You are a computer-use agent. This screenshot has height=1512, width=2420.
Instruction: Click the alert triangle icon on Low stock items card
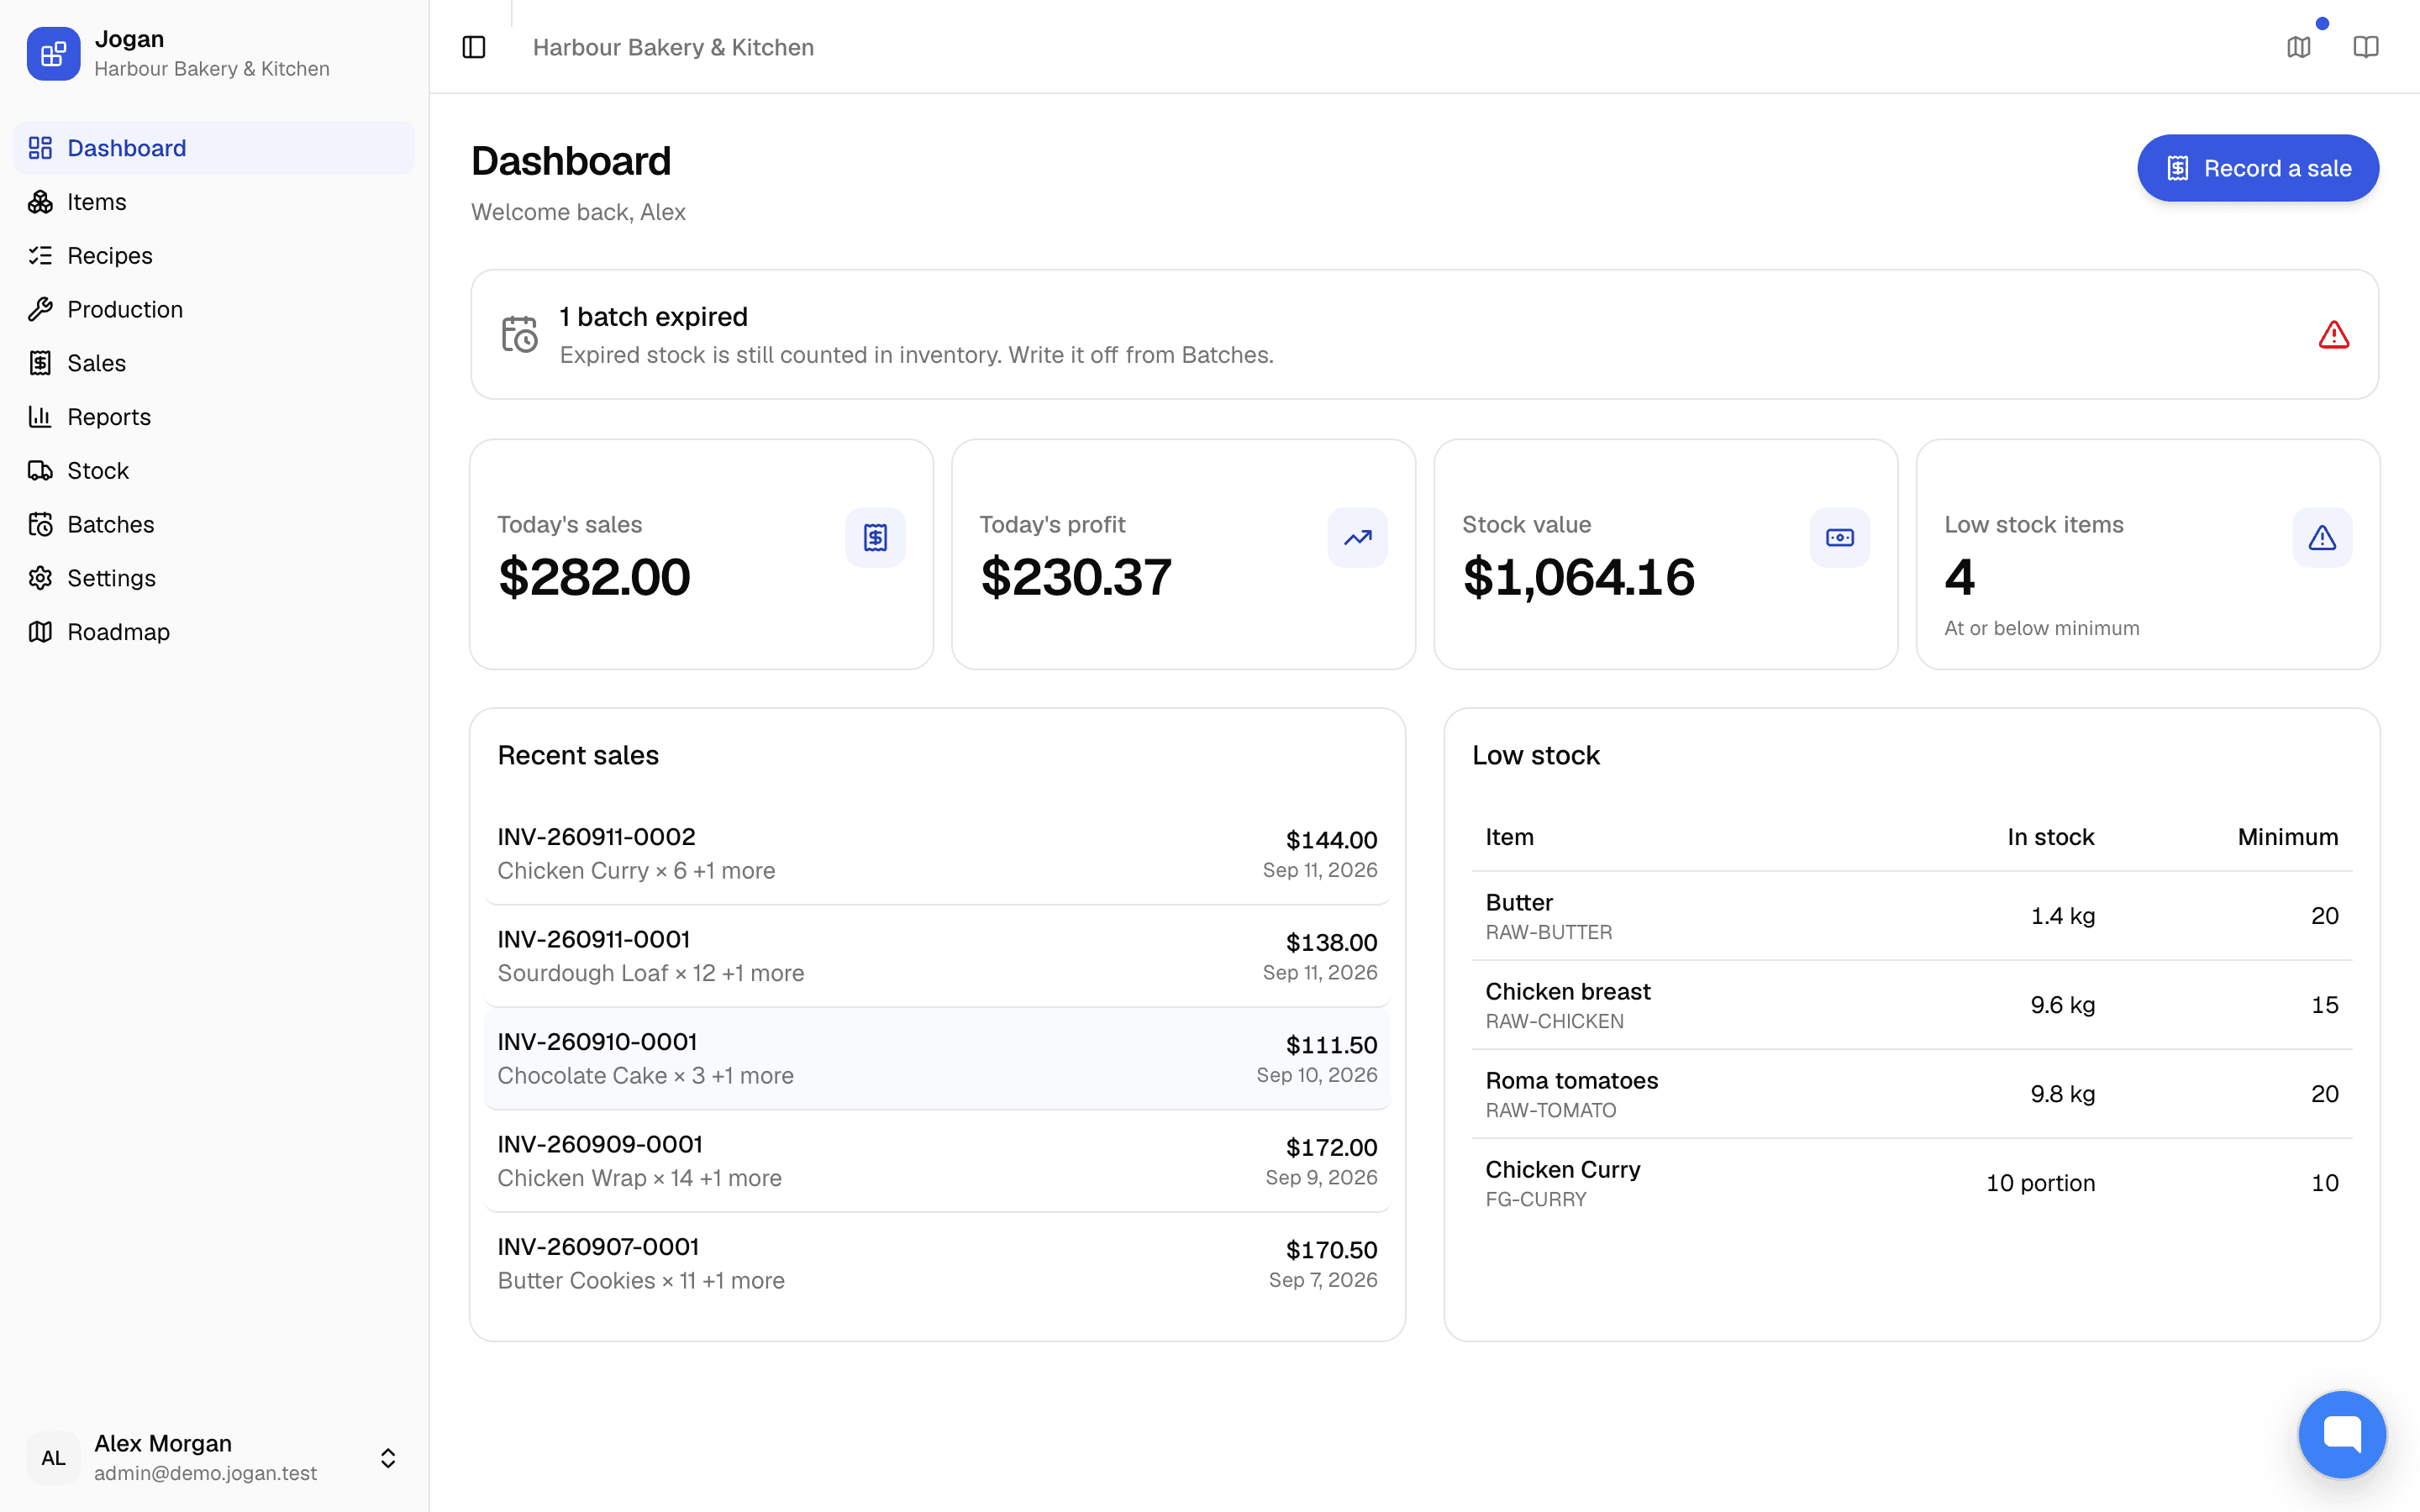point(2322,538)
